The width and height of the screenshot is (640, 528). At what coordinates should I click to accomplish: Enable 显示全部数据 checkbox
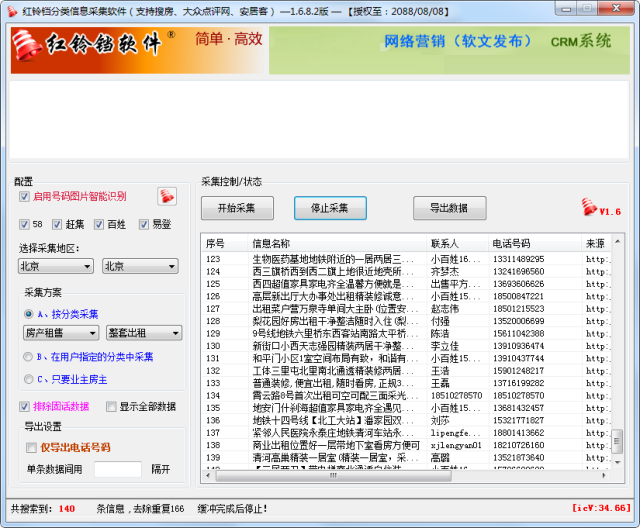click(x=111, y=406)
